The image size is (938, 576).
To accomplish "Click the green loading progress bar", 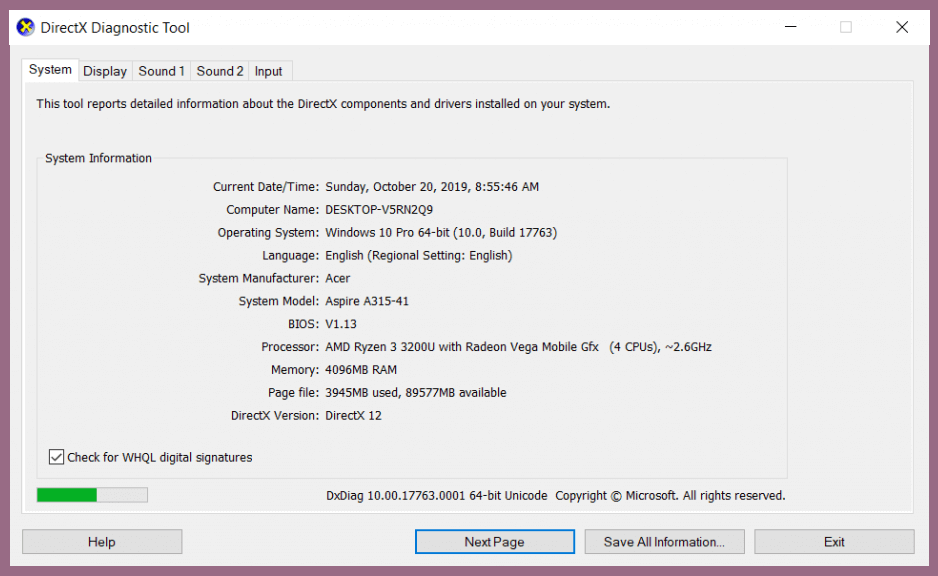I will coord(91,495).
